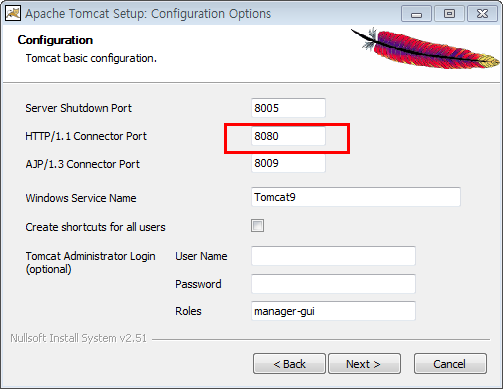Click the Tomcat Administrator Login label
The image size is (503, 389).
pos(90,262)
